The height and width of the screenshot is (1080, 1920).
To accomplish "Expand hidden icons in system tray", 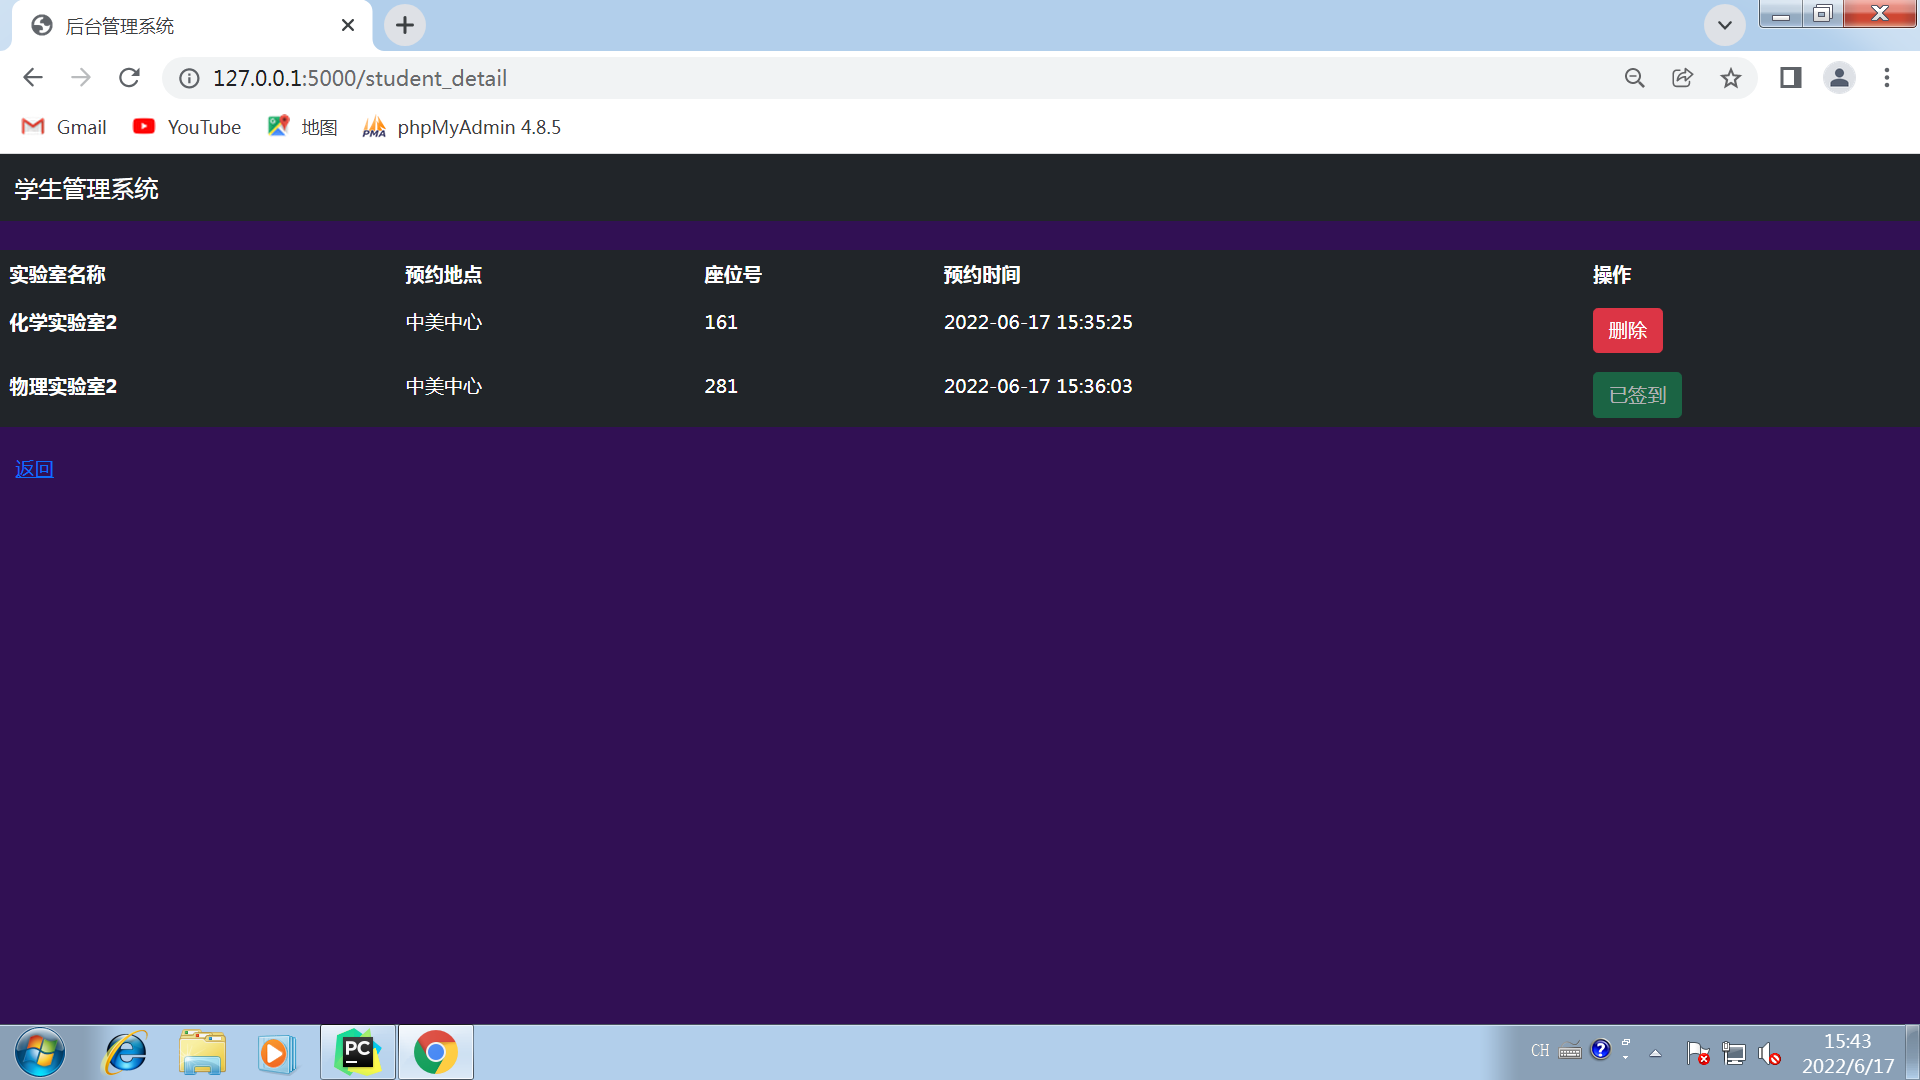I will coord(1655,1052).
